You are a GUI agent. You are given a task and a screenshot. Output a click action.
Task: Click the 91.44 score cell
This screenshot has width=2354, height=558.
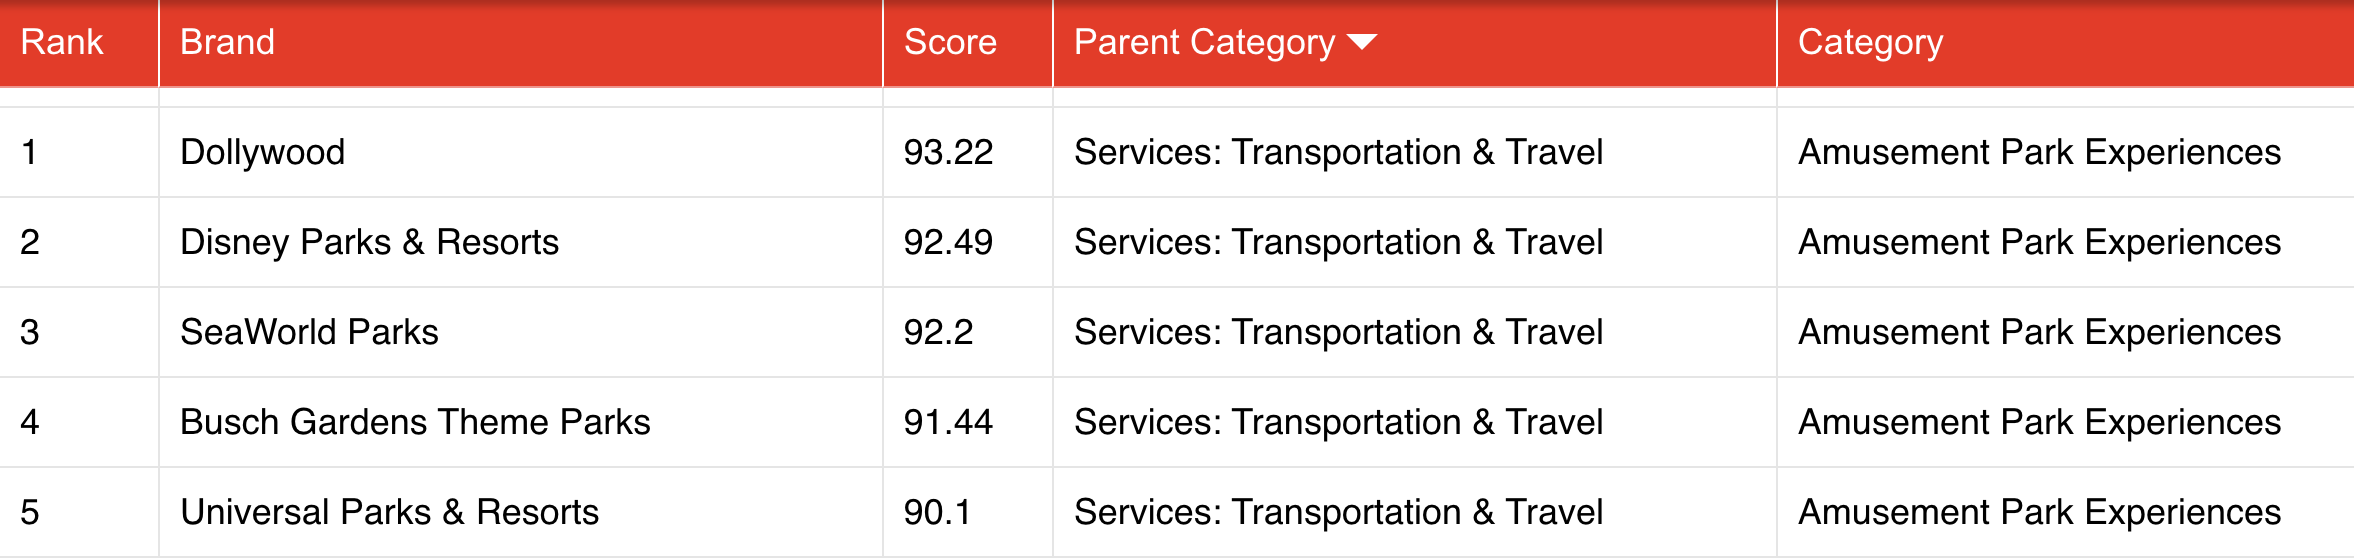click(x=948, y=422)
